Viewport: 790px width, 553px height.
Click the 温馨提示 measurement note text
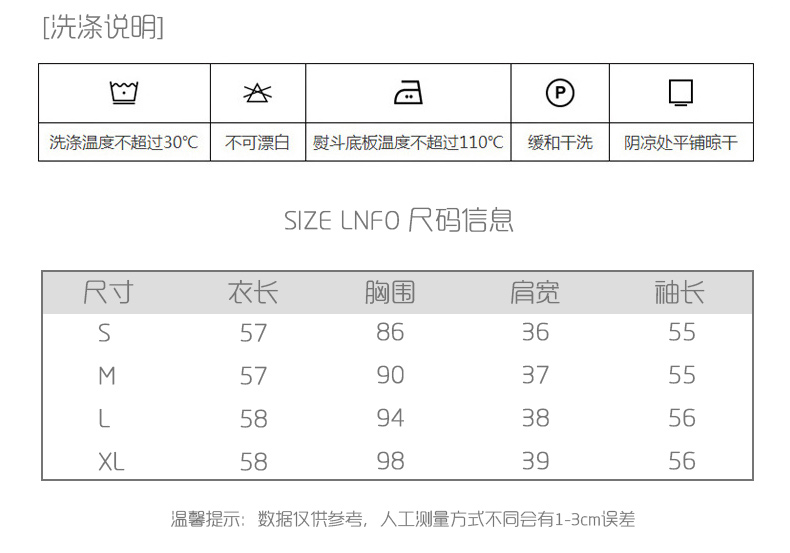[402, 519]
